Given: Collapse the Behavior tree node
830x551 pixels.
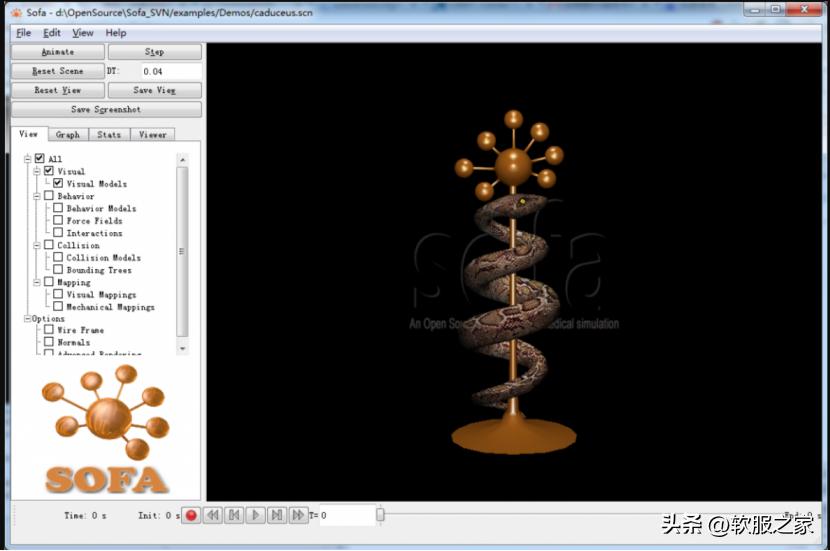Looking at the screenshot, I should click(x=36, y=196).
